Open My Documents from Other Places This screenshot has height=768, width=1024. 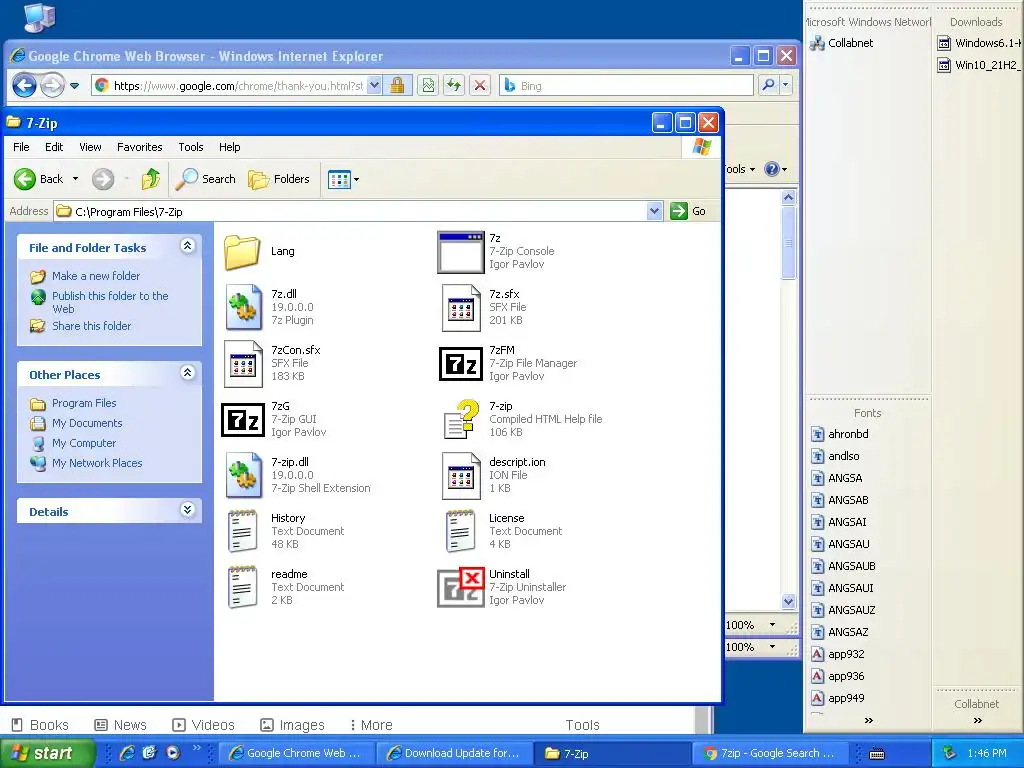pos(87,423)
